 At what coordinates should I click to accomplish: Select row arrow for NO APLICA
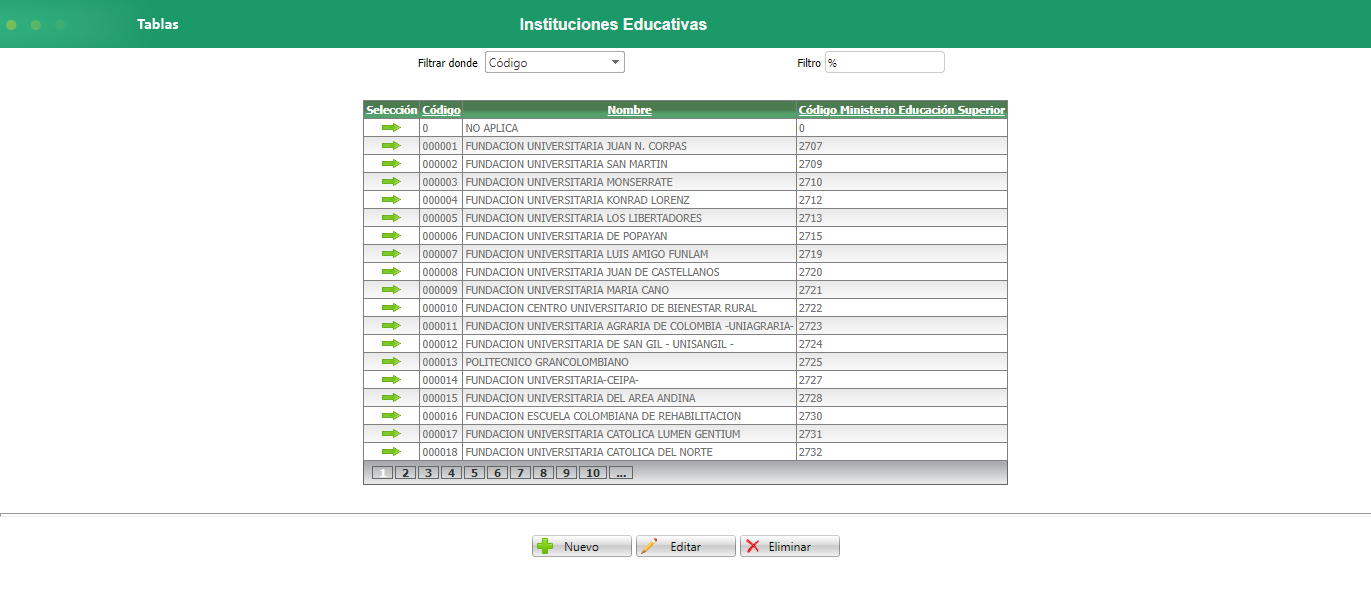point(391,128)
